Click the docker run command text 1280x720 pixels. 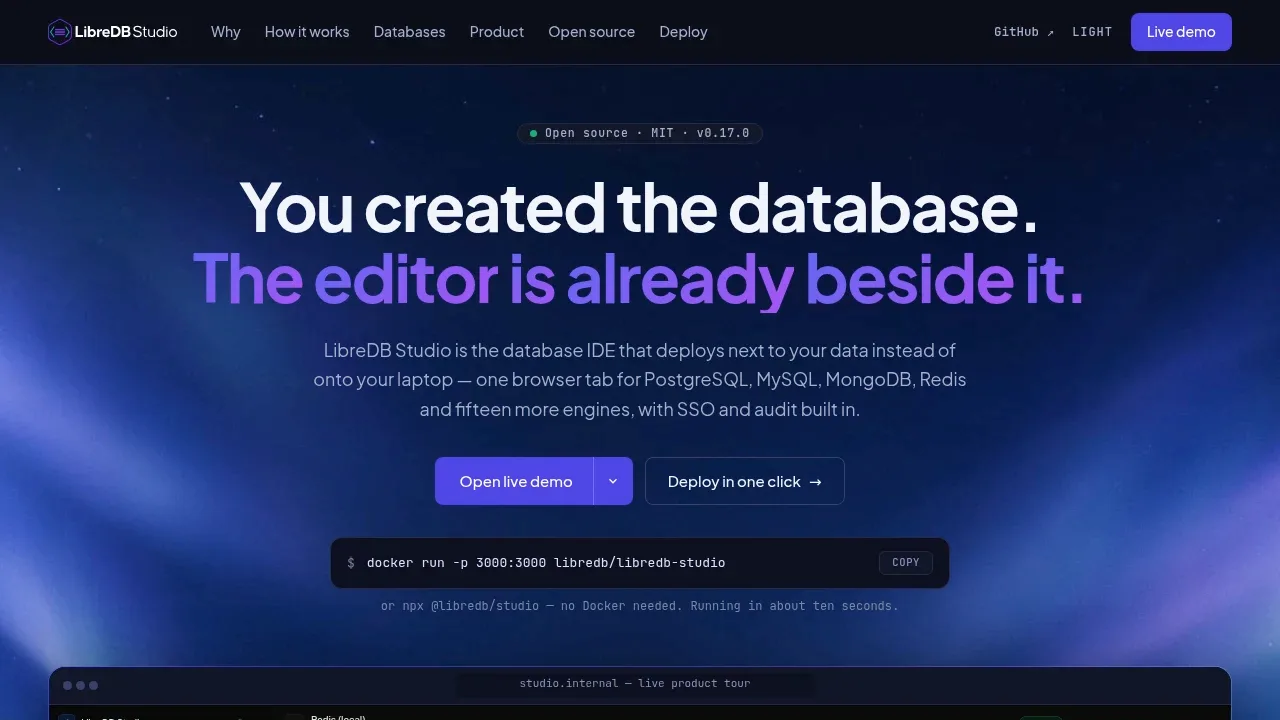click(546, 563)
